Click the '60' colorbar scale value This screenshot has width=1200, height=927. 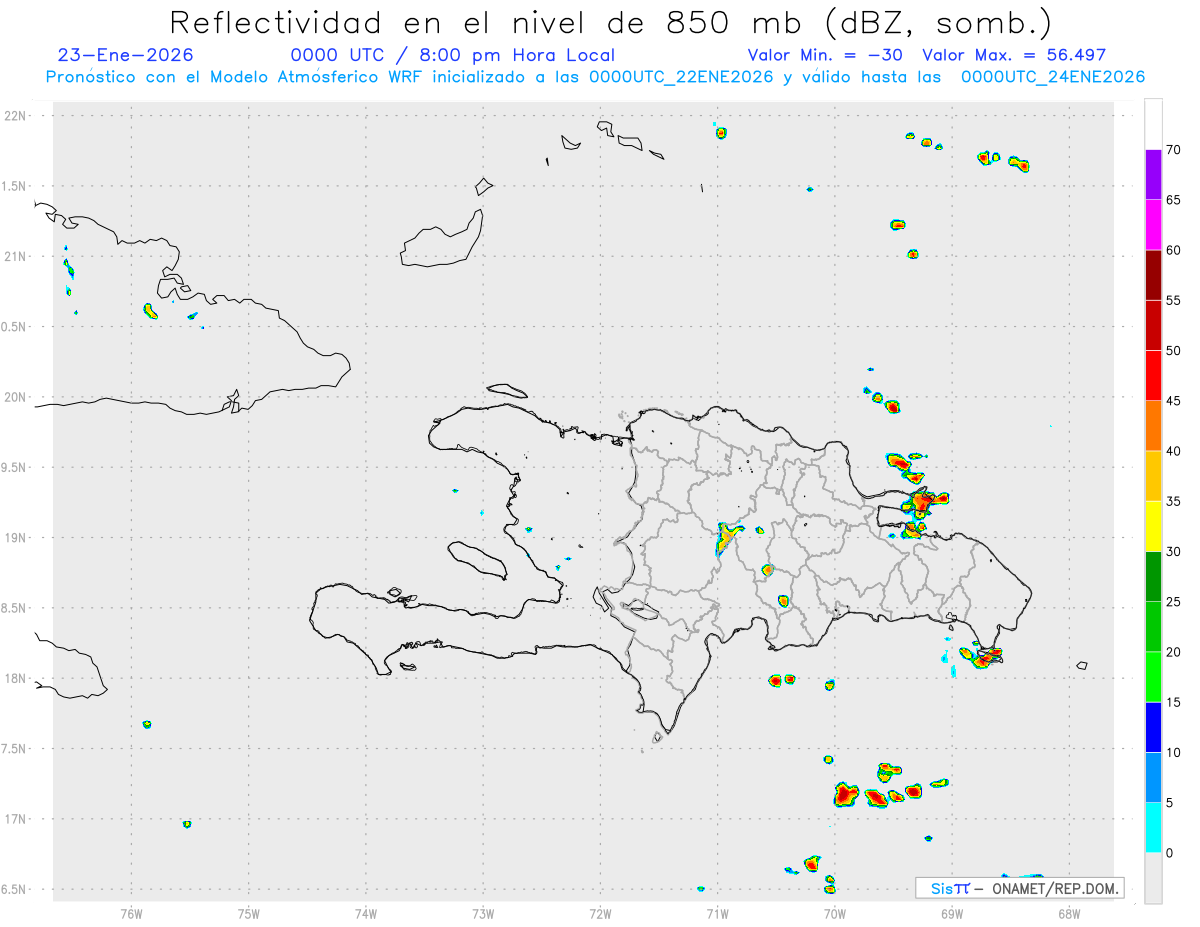pos(1173,250)
